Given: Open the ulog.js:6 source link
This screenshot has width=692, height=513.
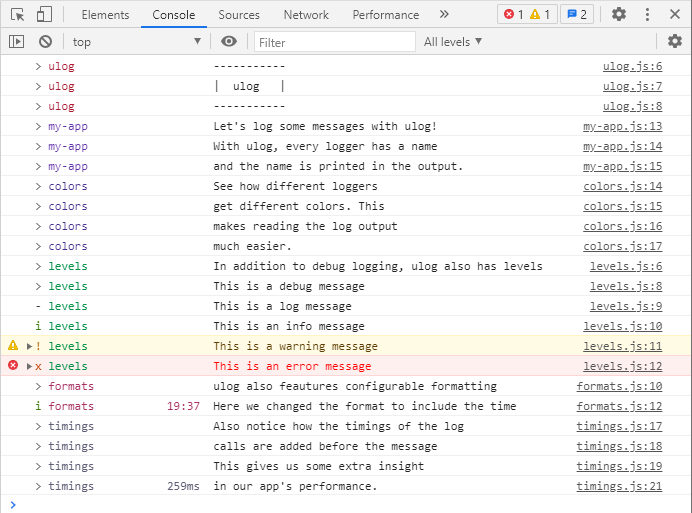Looking at the screenshot, I should pyautogui.click(x=632, y=66).
